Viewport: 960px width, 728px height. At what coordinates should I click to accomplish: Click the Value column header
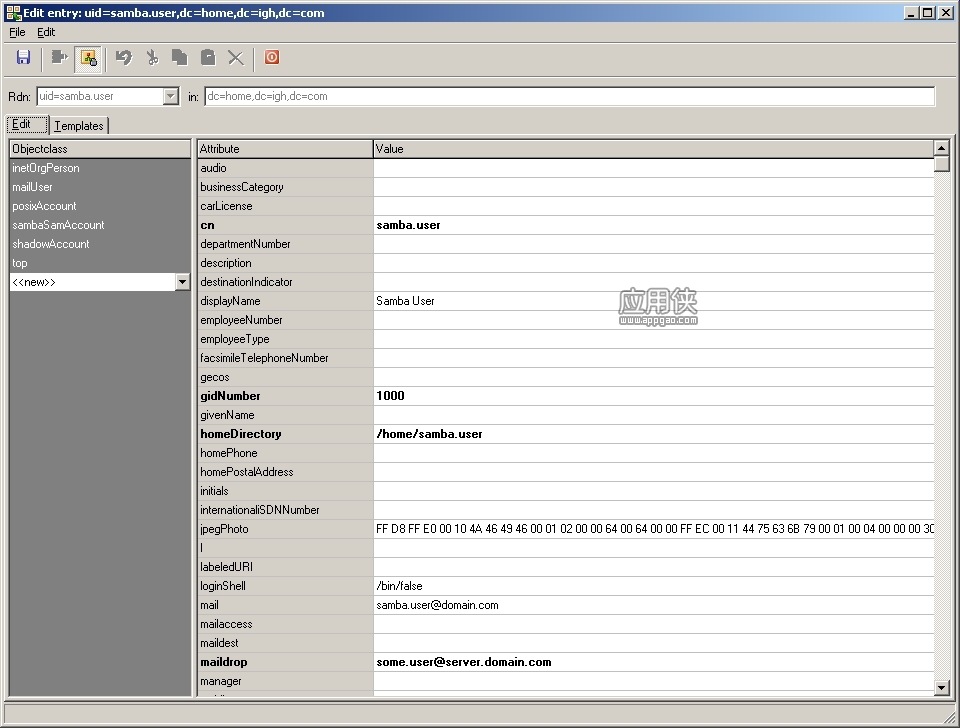click(653, 149)
